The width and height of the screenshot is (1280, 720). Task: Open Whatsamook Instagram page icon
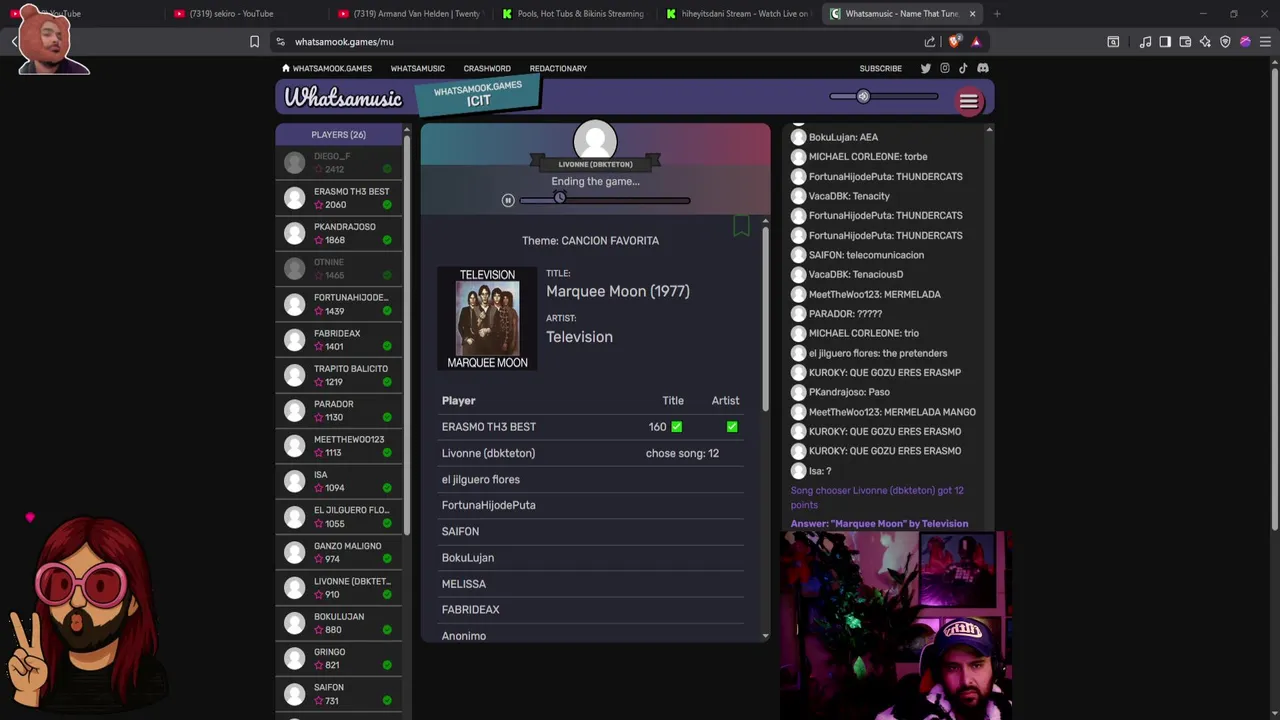(944, 68)
